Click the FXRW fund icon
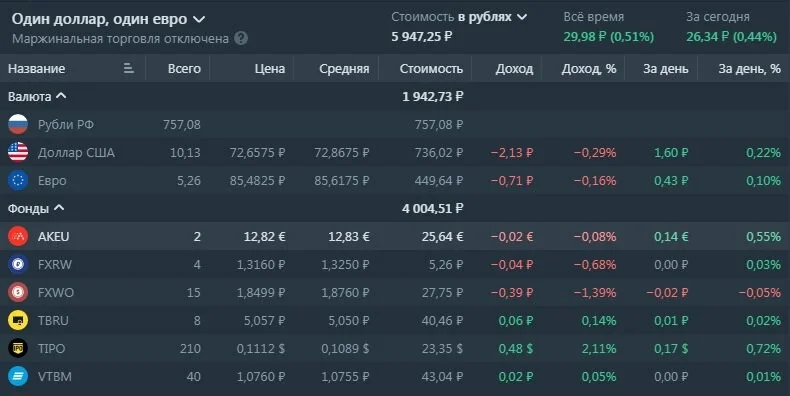 click(x=18, y=264)
